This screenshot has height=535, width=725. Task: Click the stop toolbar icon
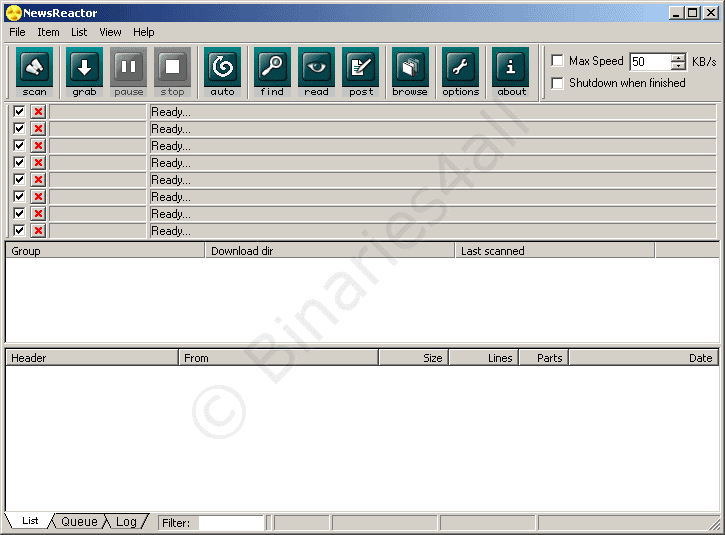pos(172,72)
